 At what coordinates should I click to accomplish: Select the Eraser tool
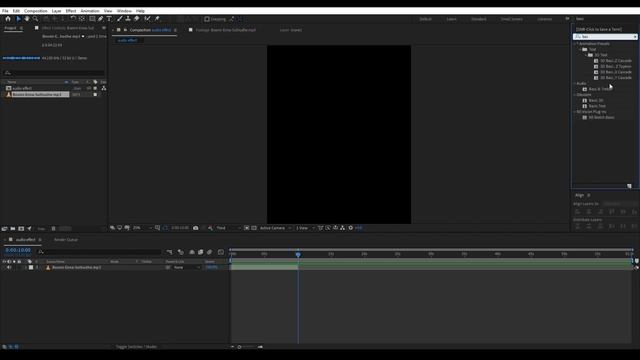[x=137, y=19]
